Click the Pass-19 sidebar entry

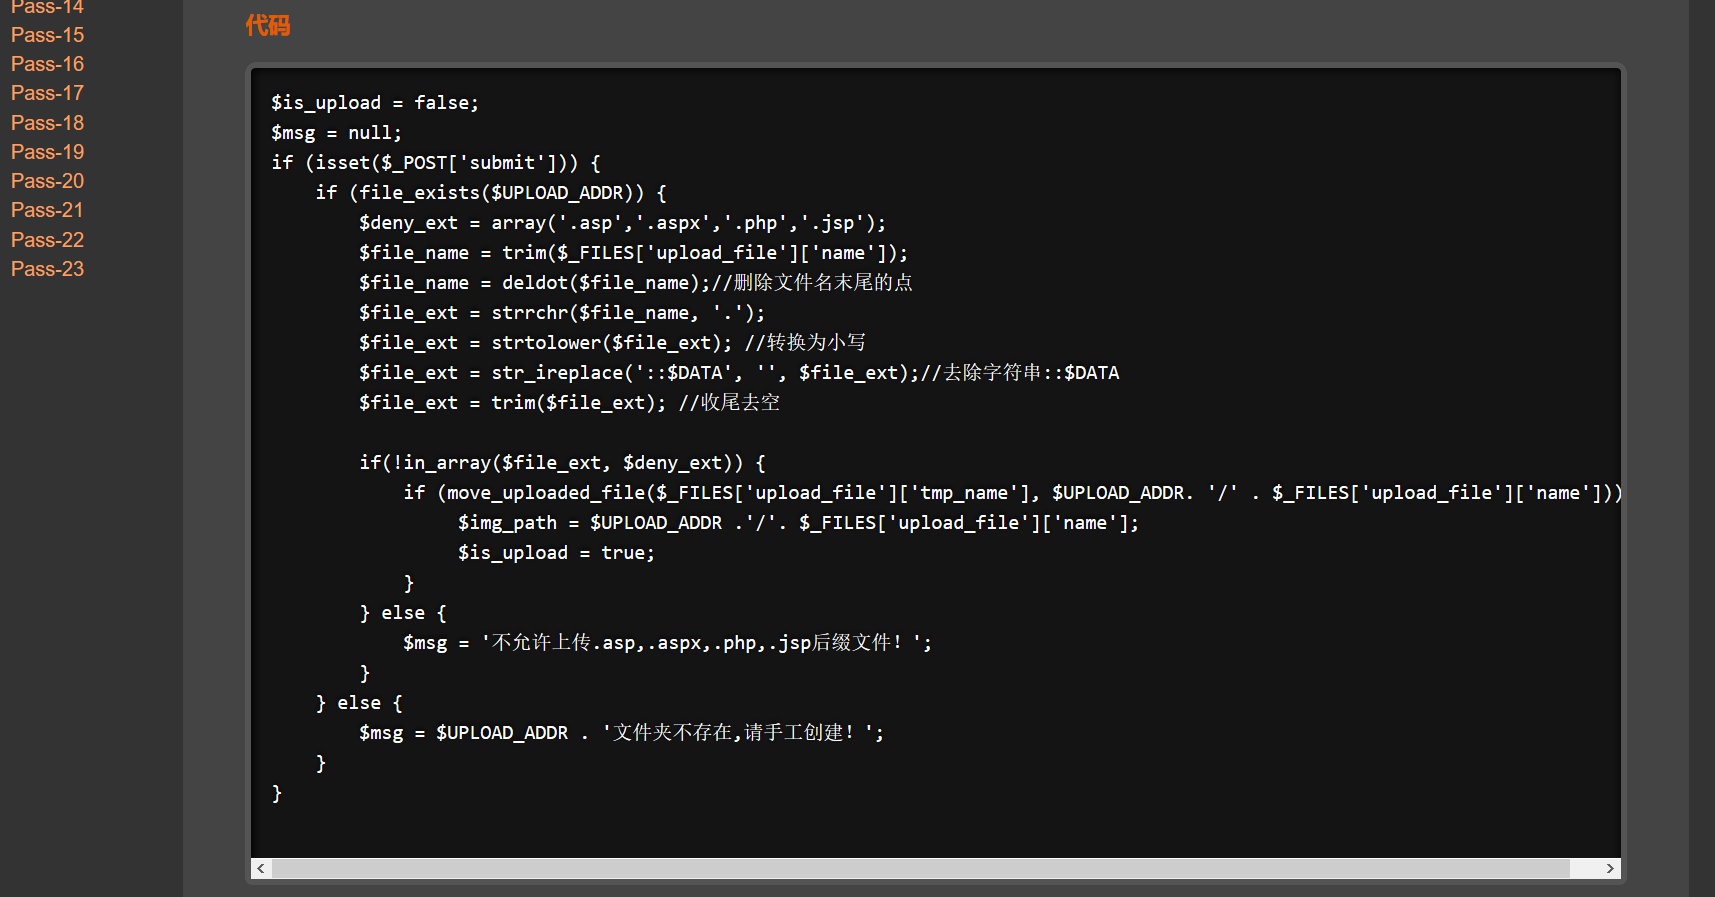click(47, 152)
